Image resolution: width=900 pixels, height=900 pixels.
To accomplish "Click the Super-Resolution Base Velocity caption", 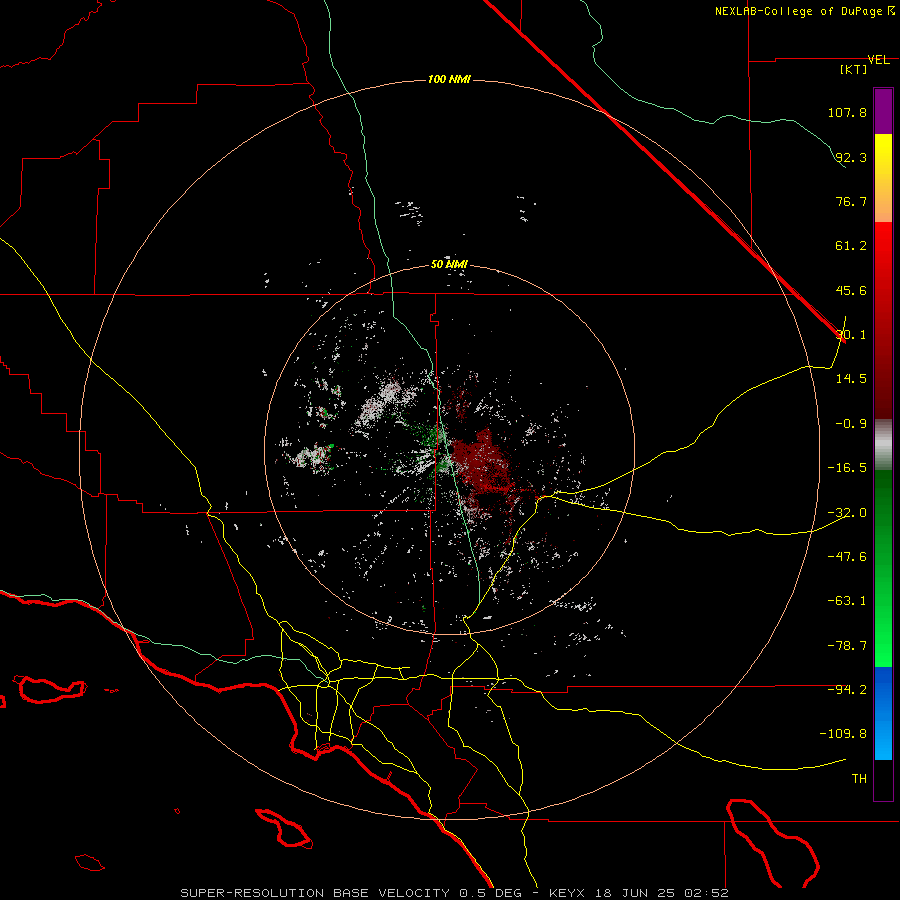I will pos(455,893).
